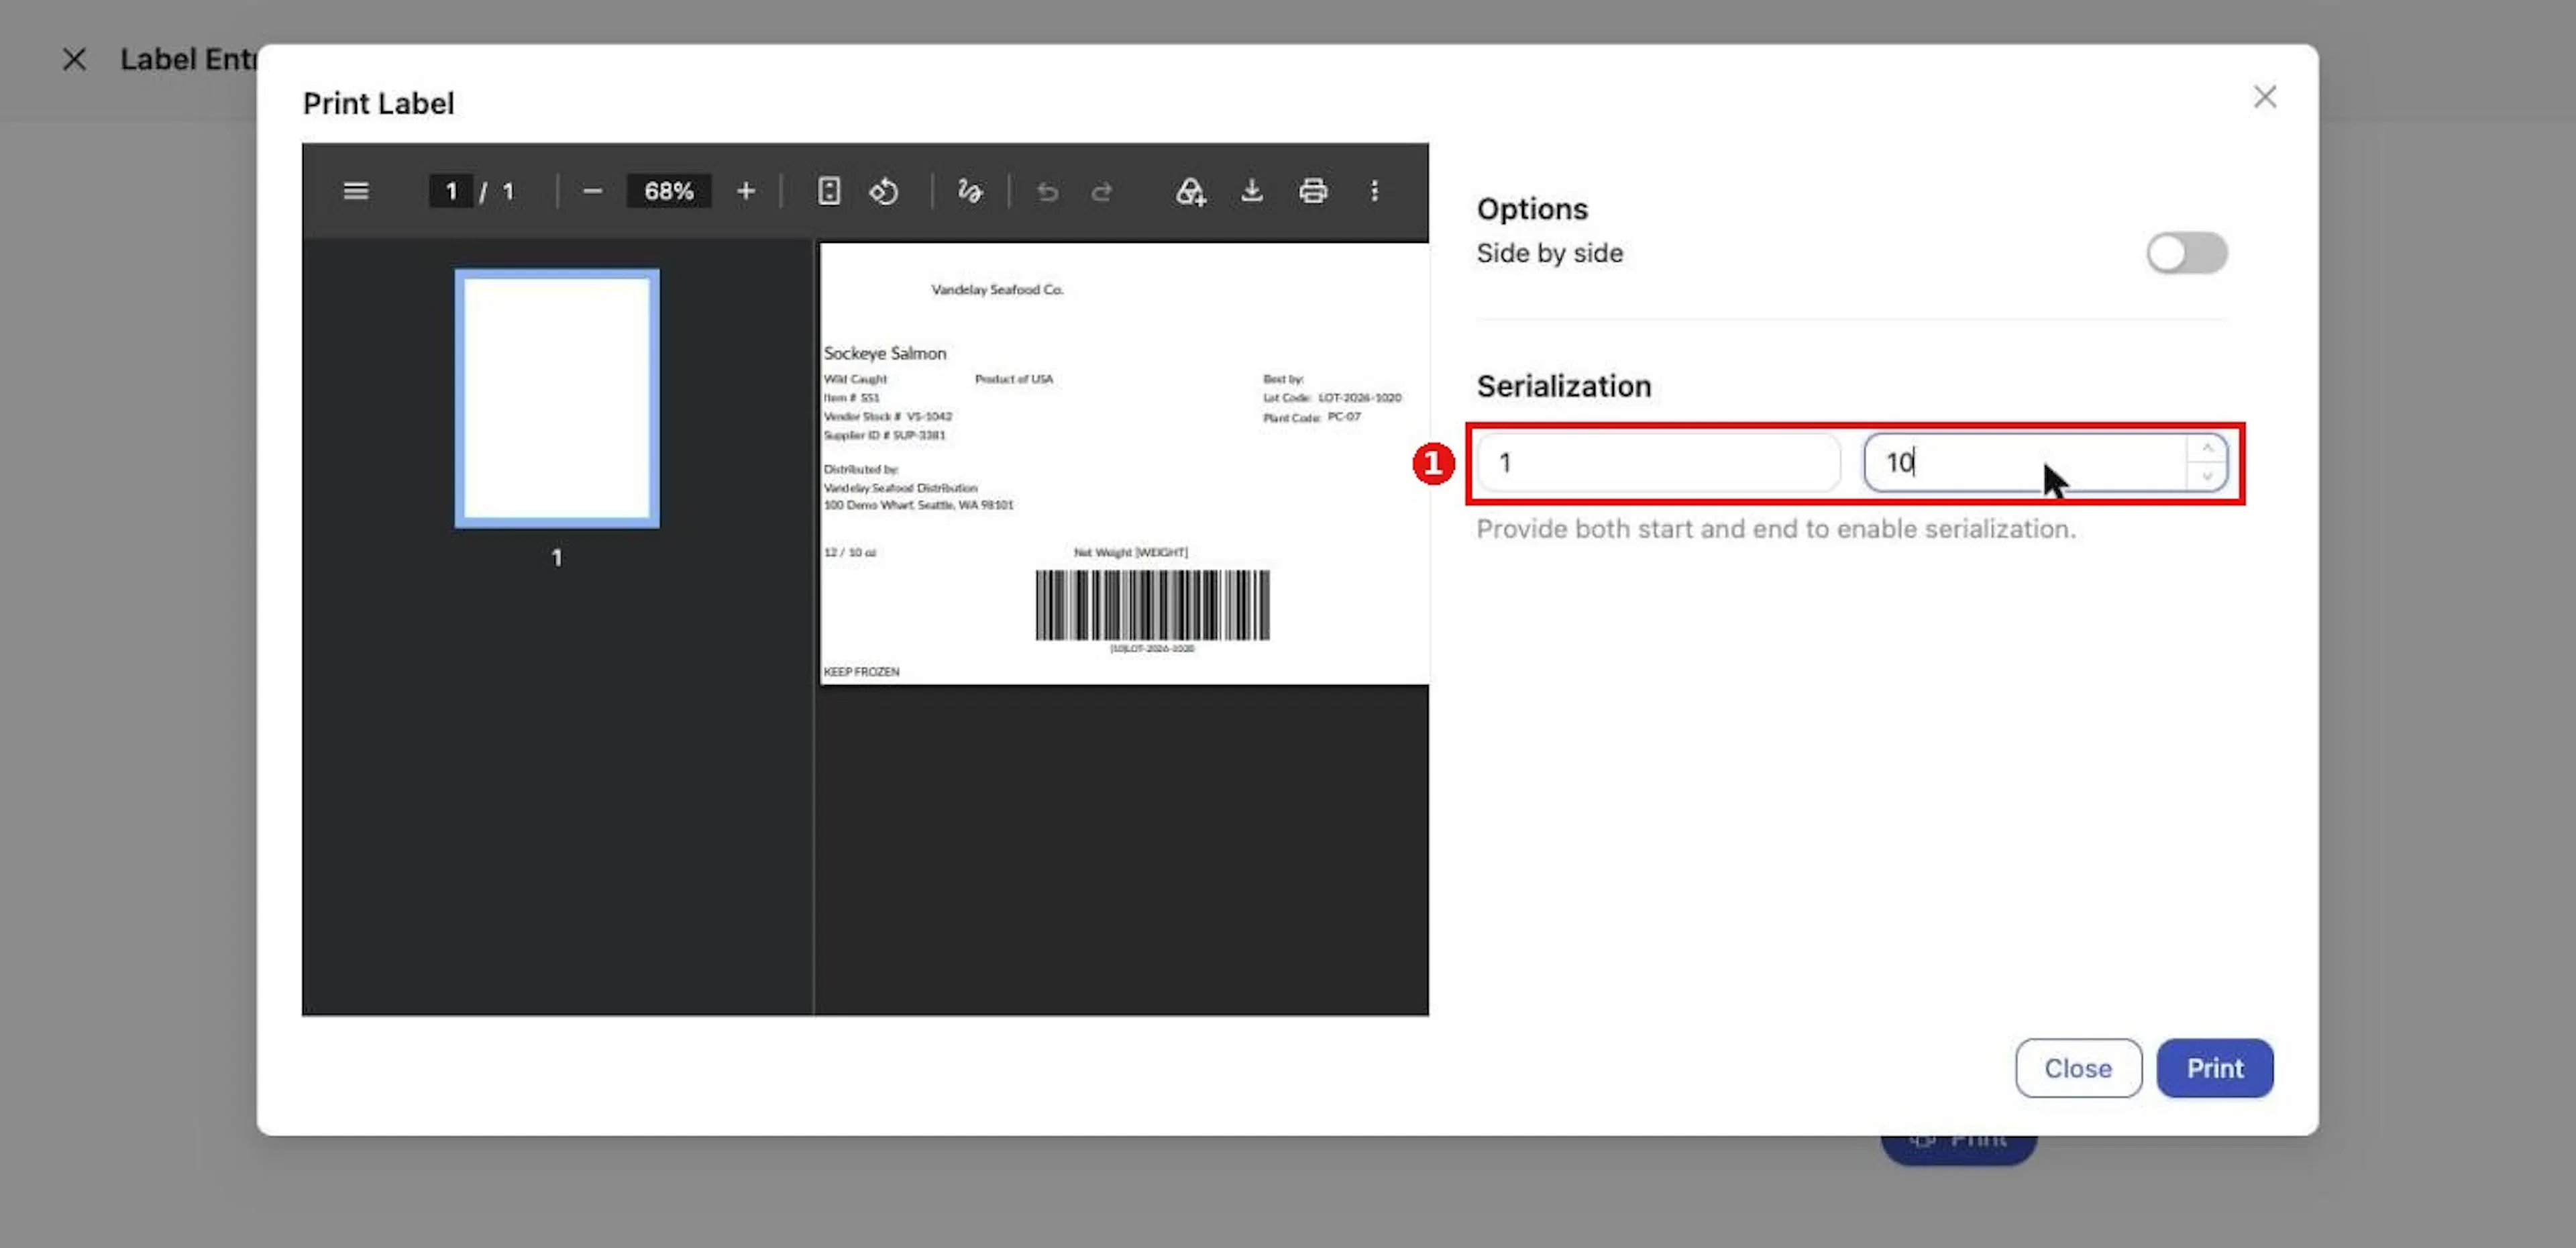The height and width of the screenshot is (1248, 2576).
Task: Close the Print Label dialog with X
Action: tap(2265, 97)
